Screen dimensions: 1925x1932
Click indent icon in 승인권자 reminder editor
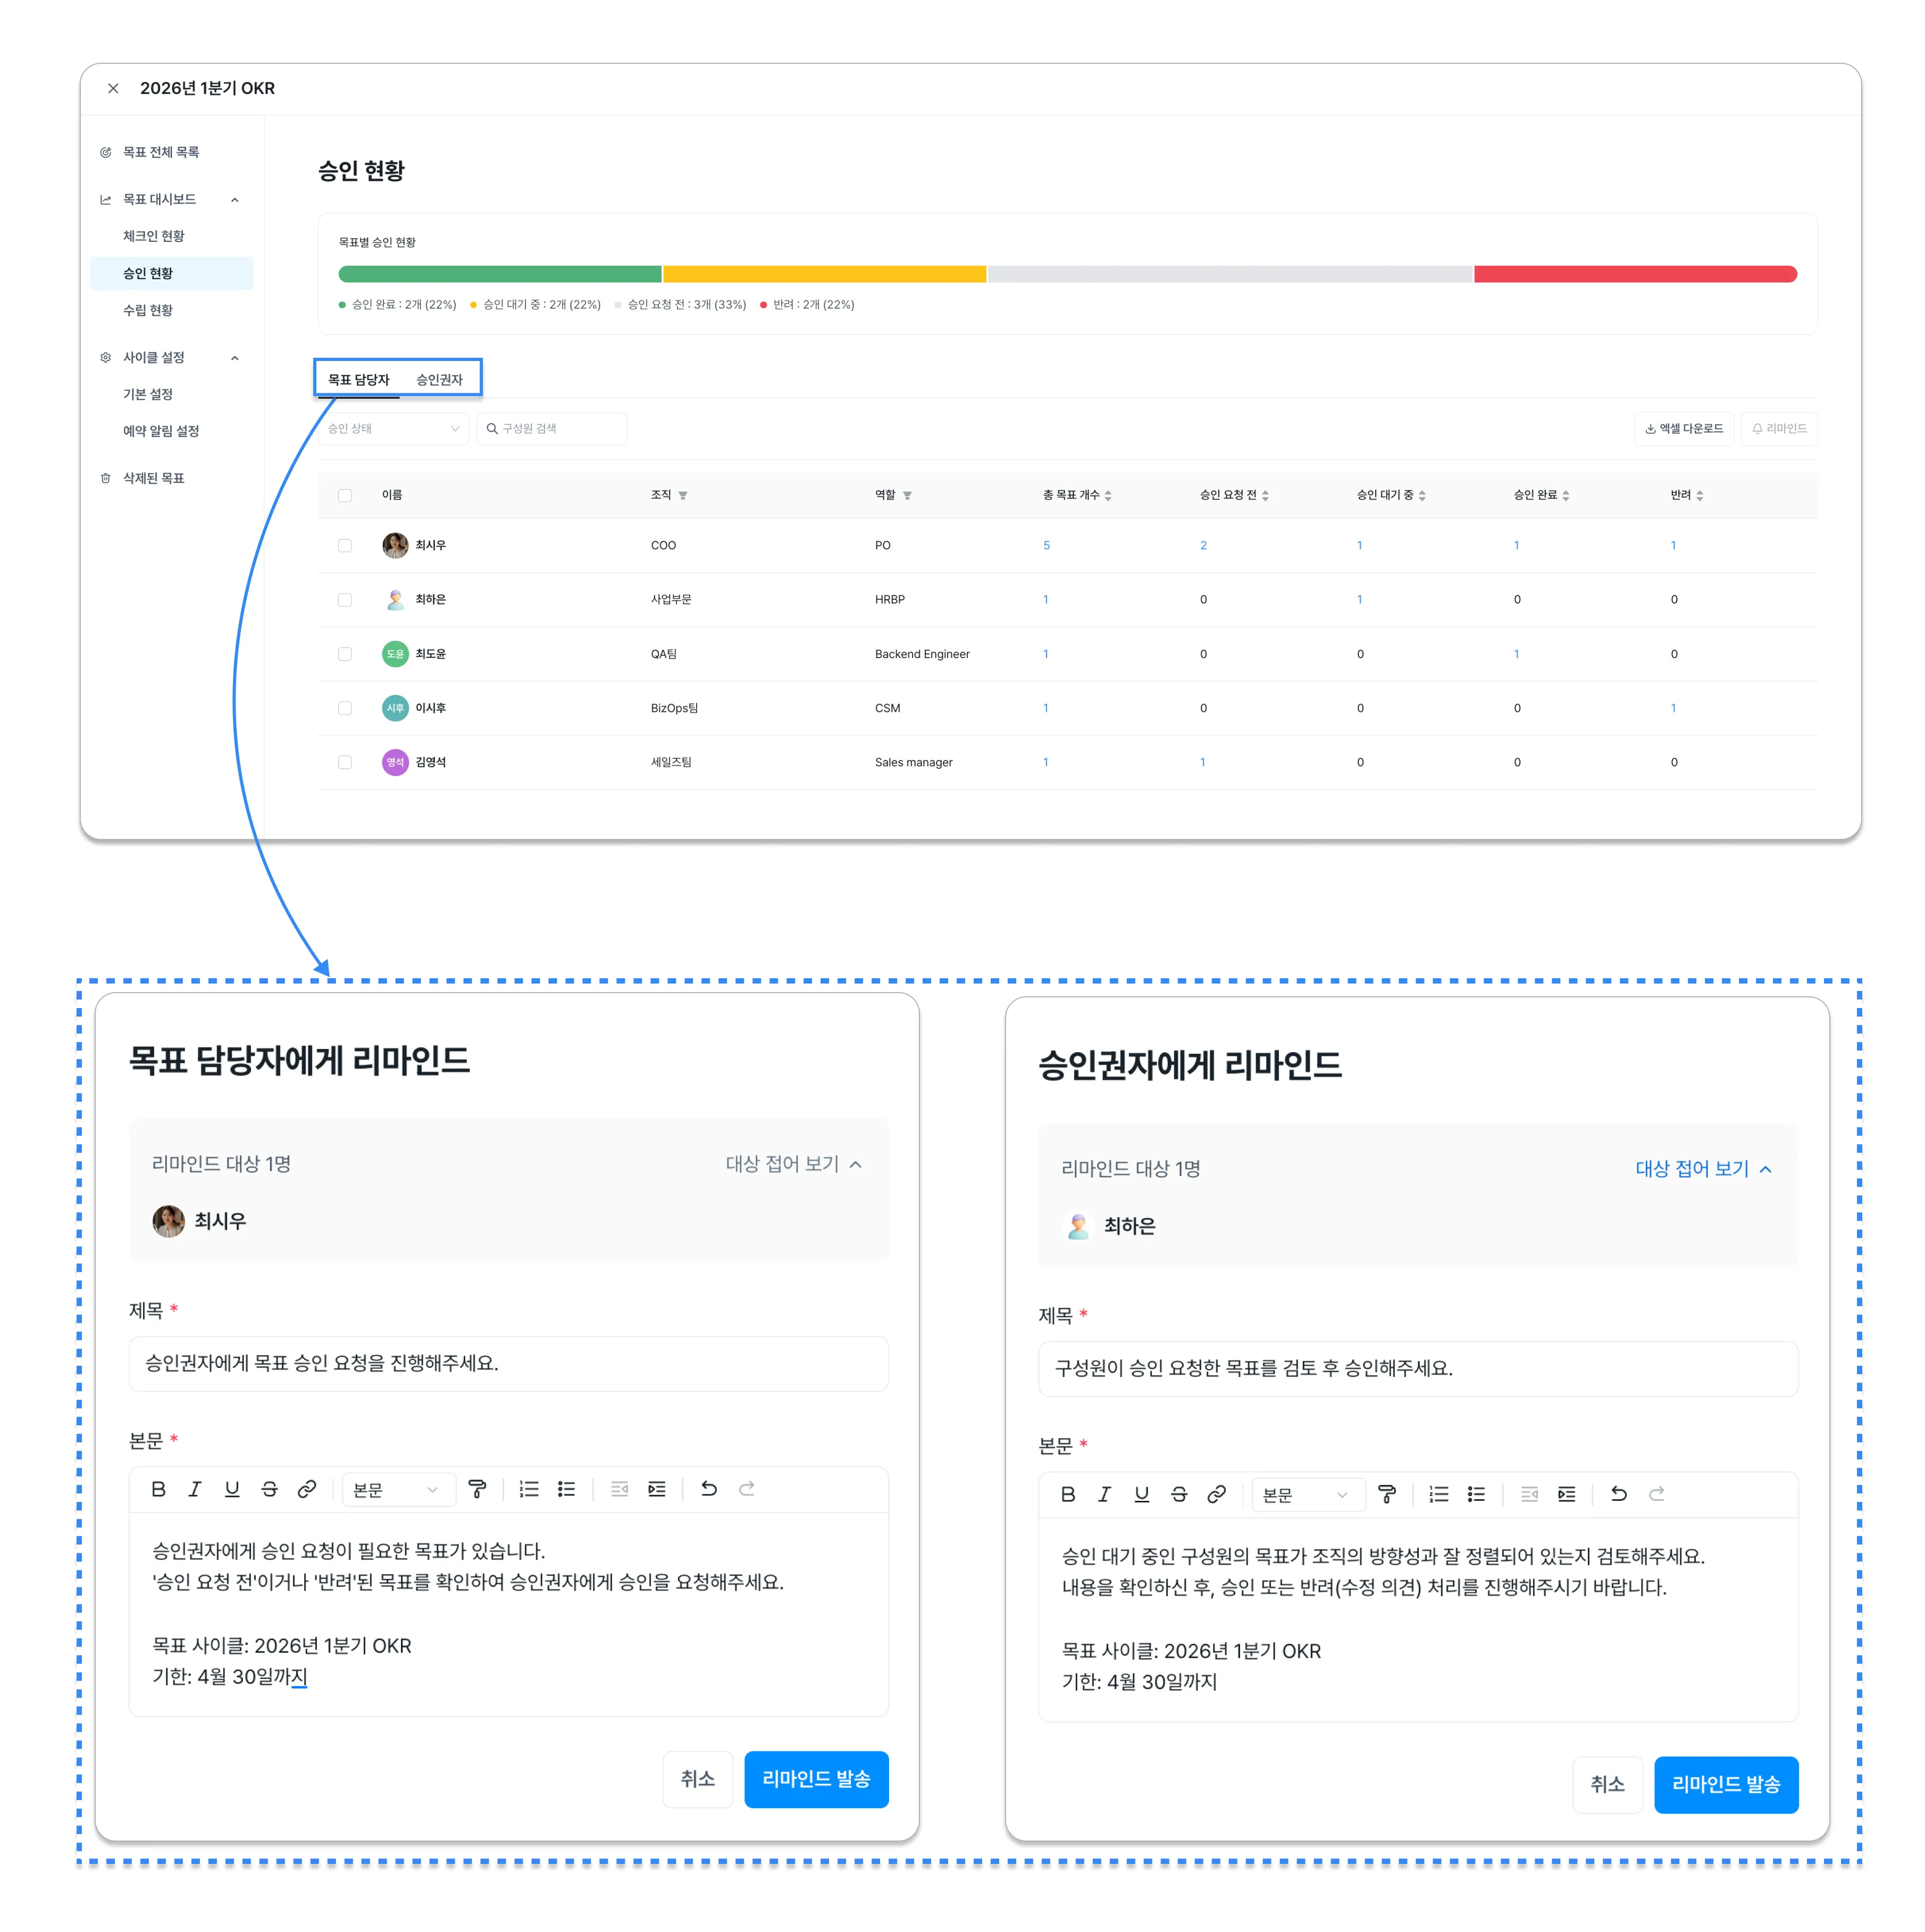[x=1567, y=1494]
